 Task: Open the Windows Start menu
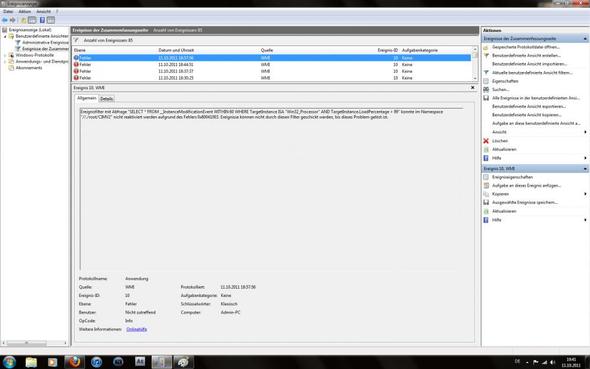coord(9,362)
